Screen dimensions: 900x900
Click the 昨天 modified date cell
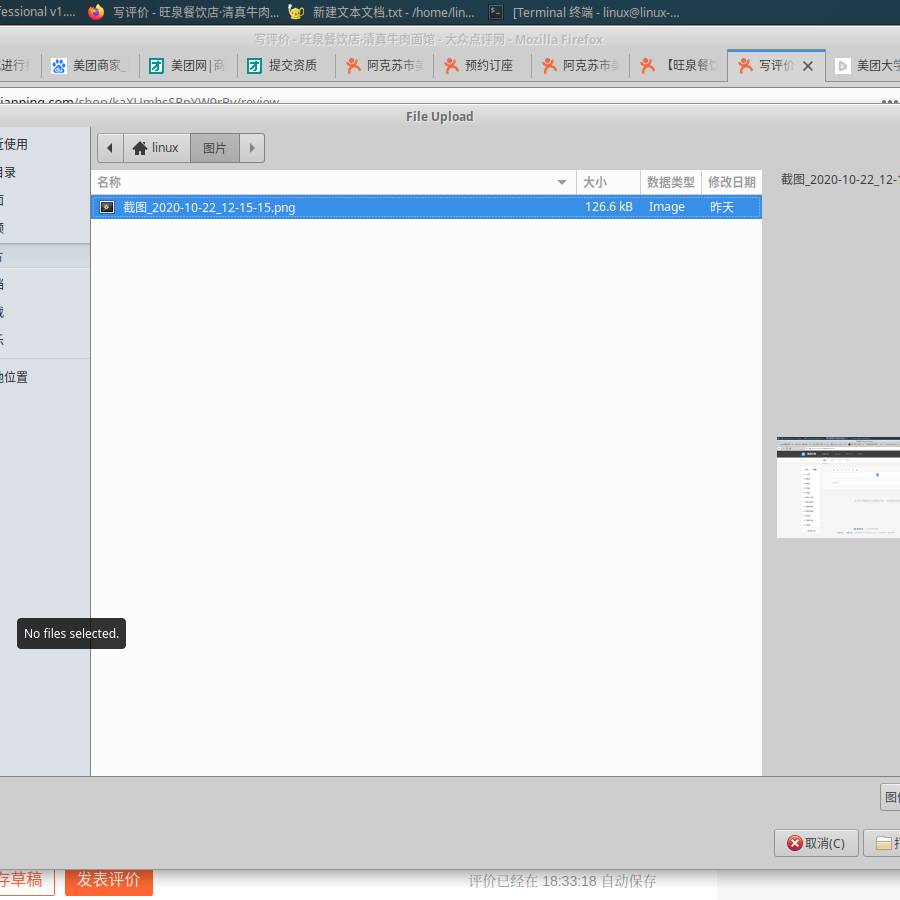[x=721, y=207]
